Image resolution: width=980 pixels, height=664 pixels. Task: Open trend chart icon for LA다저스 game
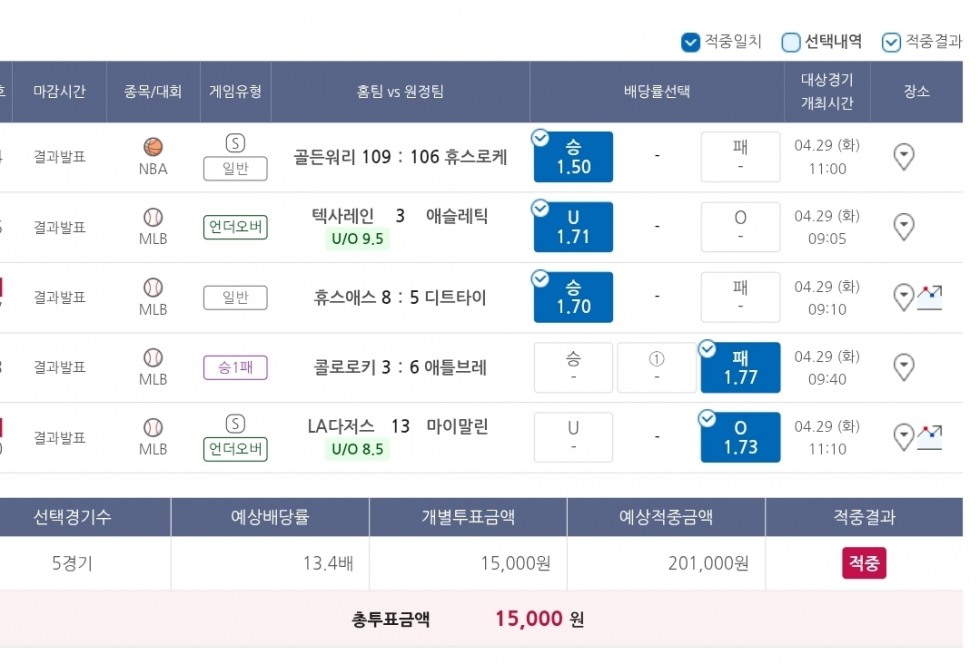click(929, 437)
